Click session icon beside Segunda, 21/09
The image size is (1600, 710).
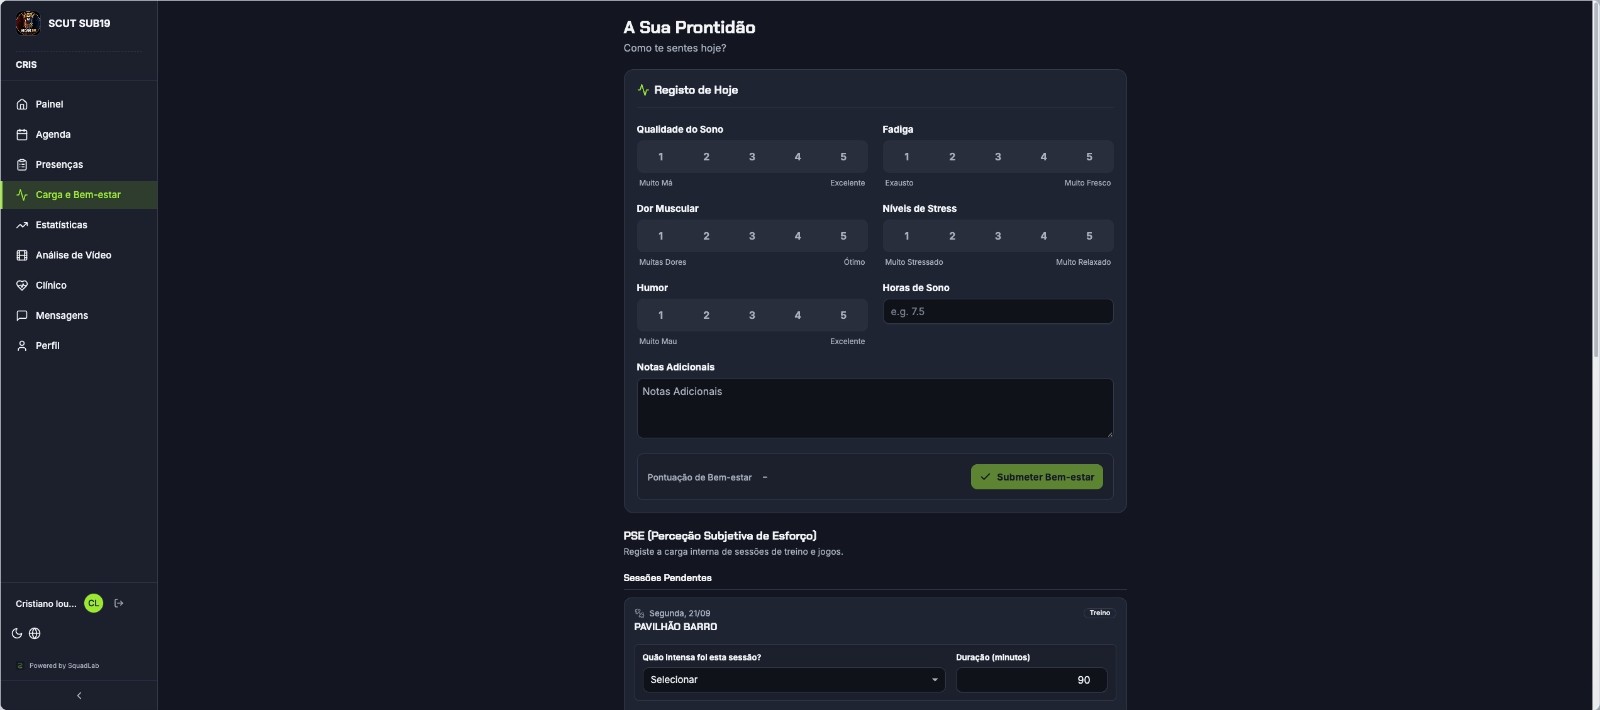click(x=639, y=613)
